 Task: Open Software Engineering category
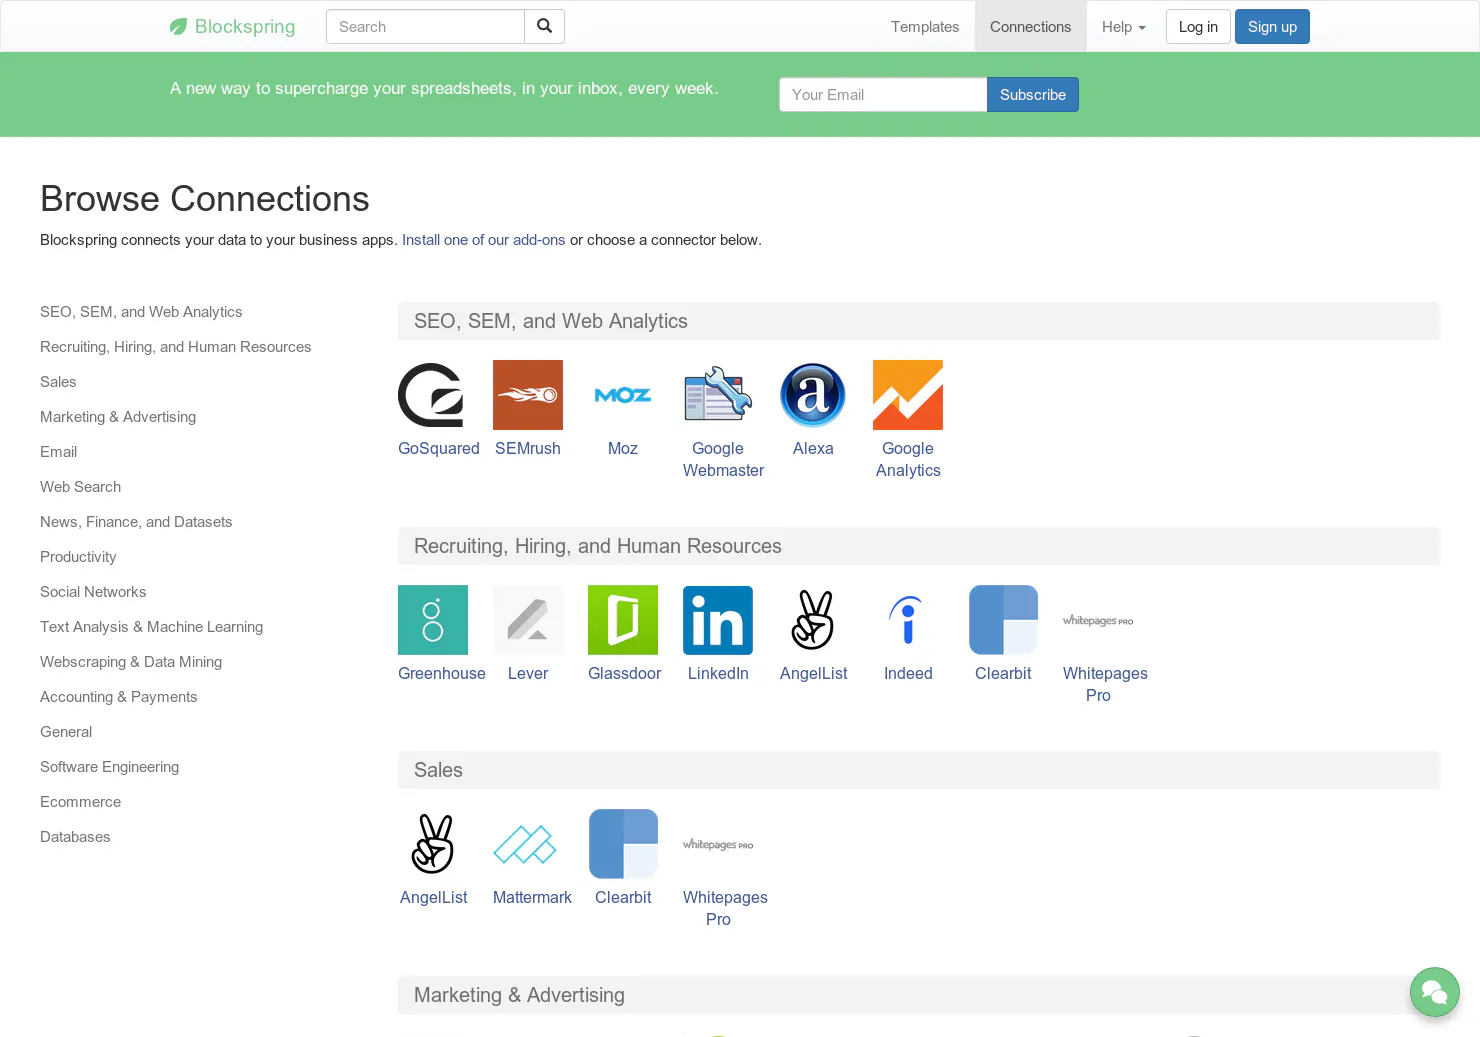[x=110, y=767]
